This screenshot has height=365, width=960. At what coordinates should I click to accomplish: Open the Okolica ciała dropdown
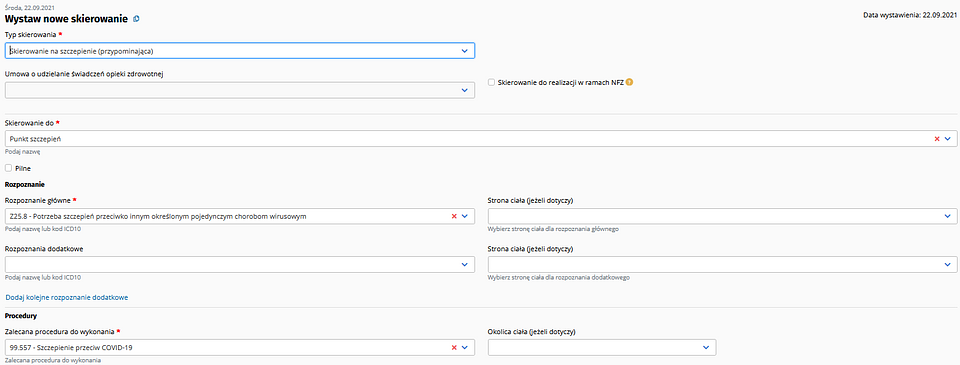coord(706,347)
